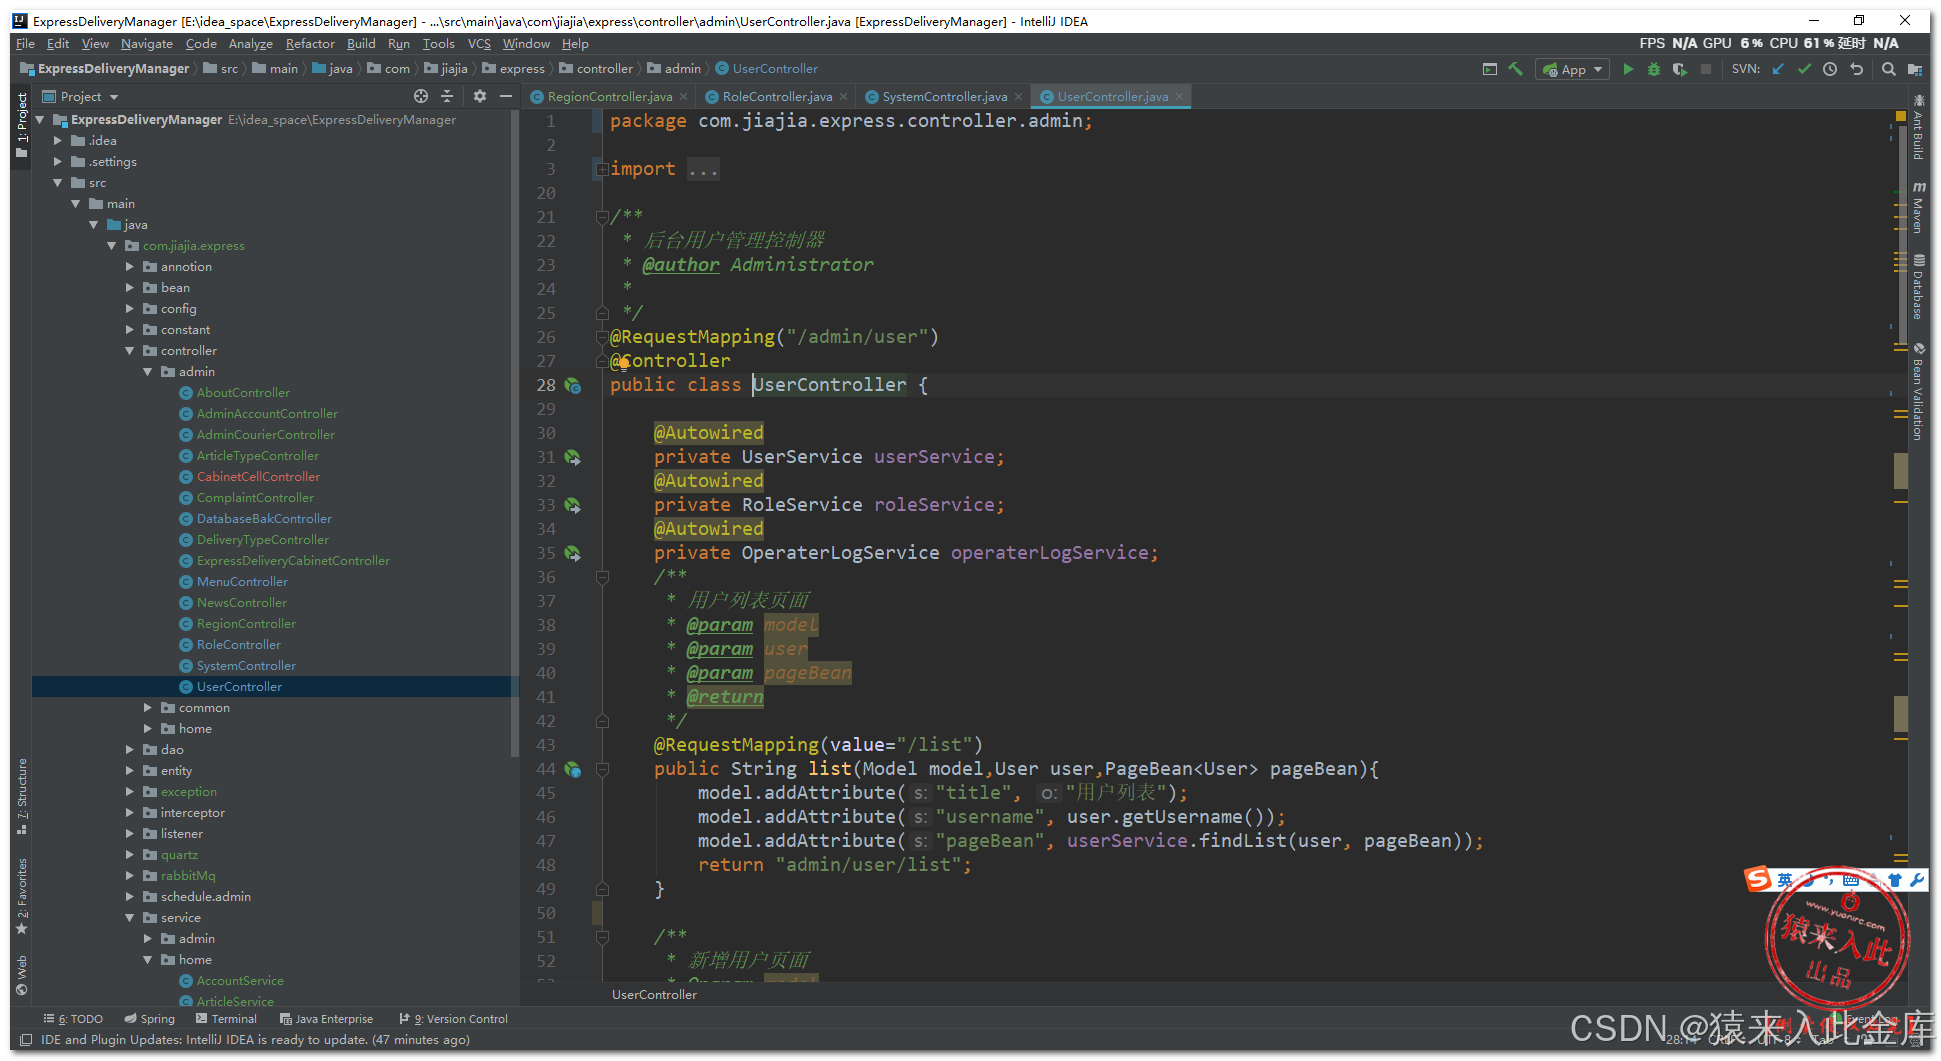Run the App configuration with green play button

point(1628,69)
